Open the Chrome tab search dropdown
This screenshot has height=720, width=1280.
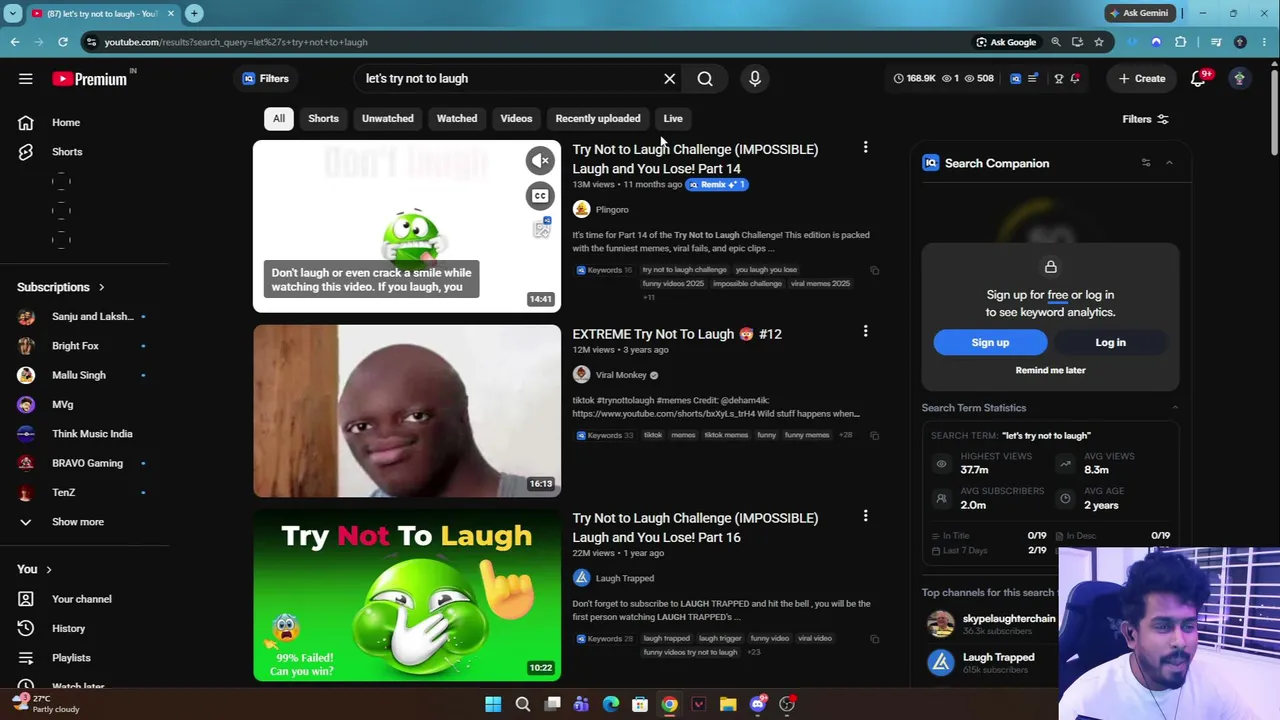14,13
